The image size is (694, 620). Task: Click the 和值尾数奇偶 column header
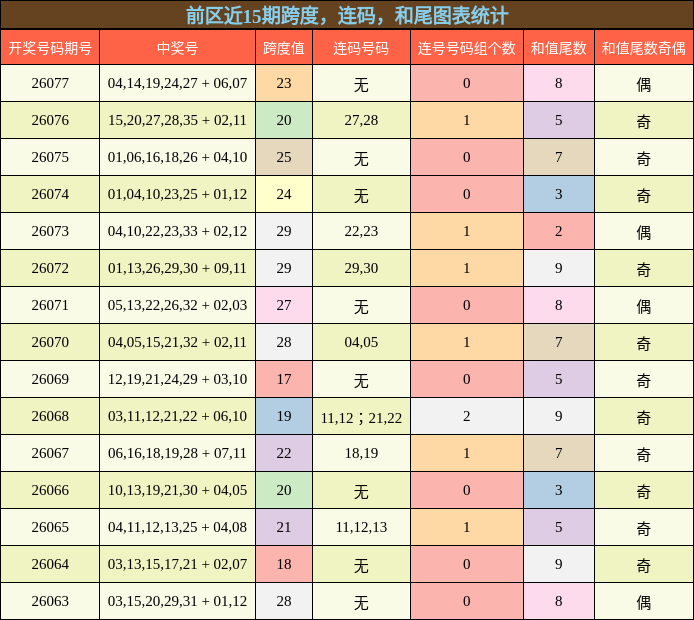tap(644, 48)
